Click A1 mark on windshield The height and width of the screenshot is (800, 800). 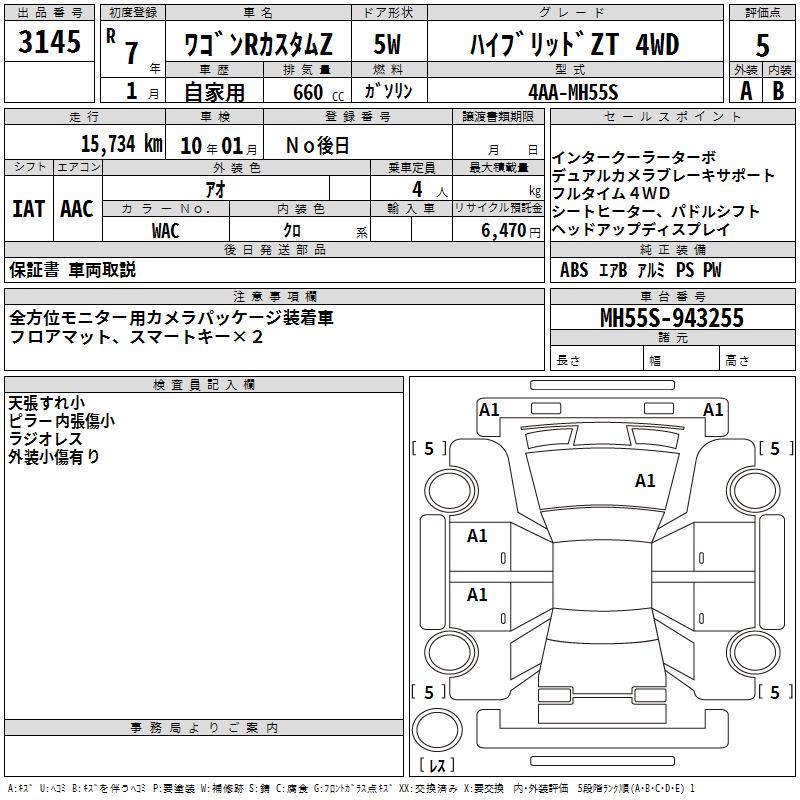[645, 481]
